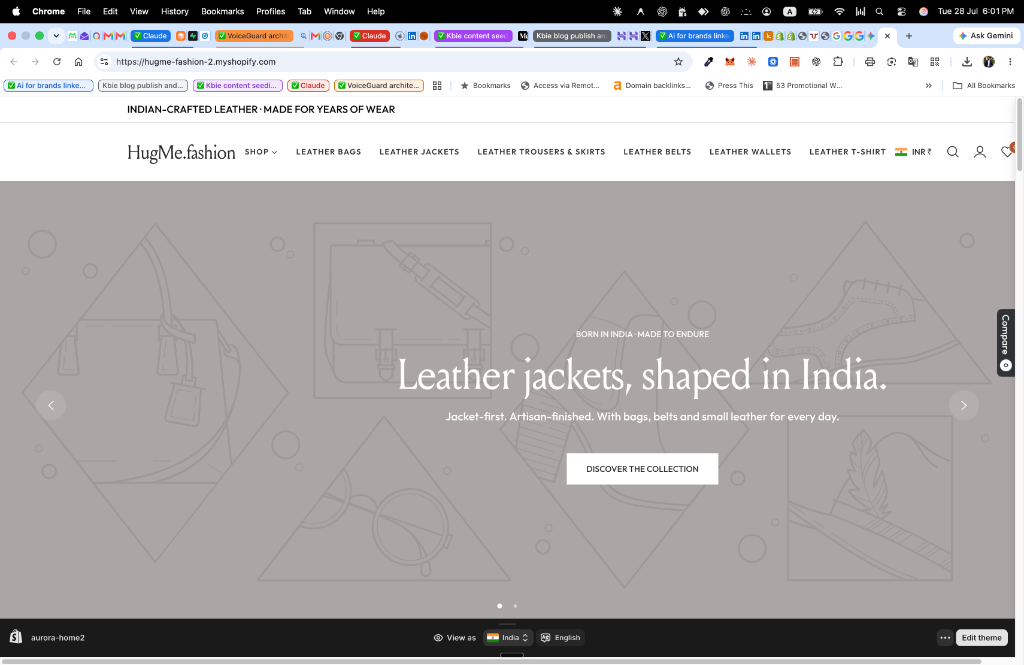1024x665 pixels.
Task: Open Google Lens search icon
Action: tap(891, 61)
